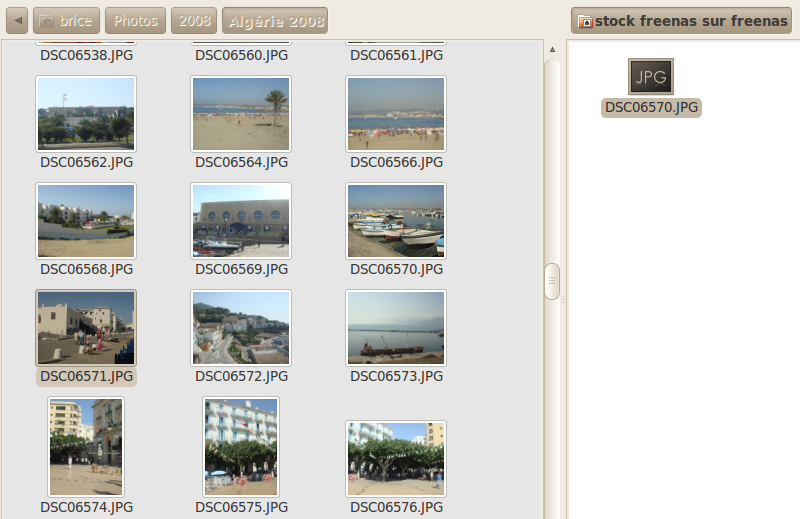
Task: Open the 2008 path button
Action: coord(194,21)
